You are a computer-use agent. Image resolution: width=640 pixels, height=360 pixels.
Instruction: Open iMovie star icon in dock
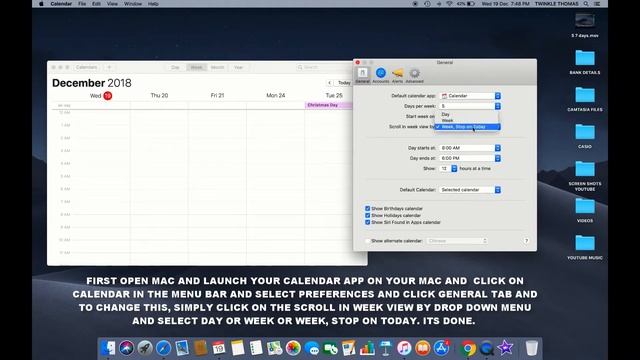(505, 348)
